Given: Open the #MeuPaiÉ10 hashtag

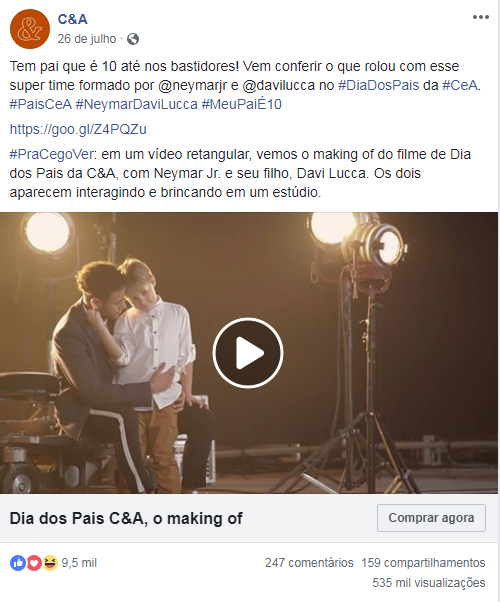Looking at the screenshot, I should pos(242,104).
